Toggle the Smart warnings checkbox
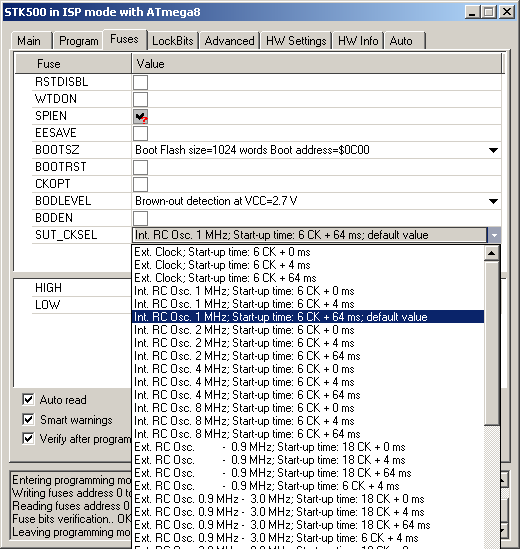520x549 pixels. pos(28,419)
